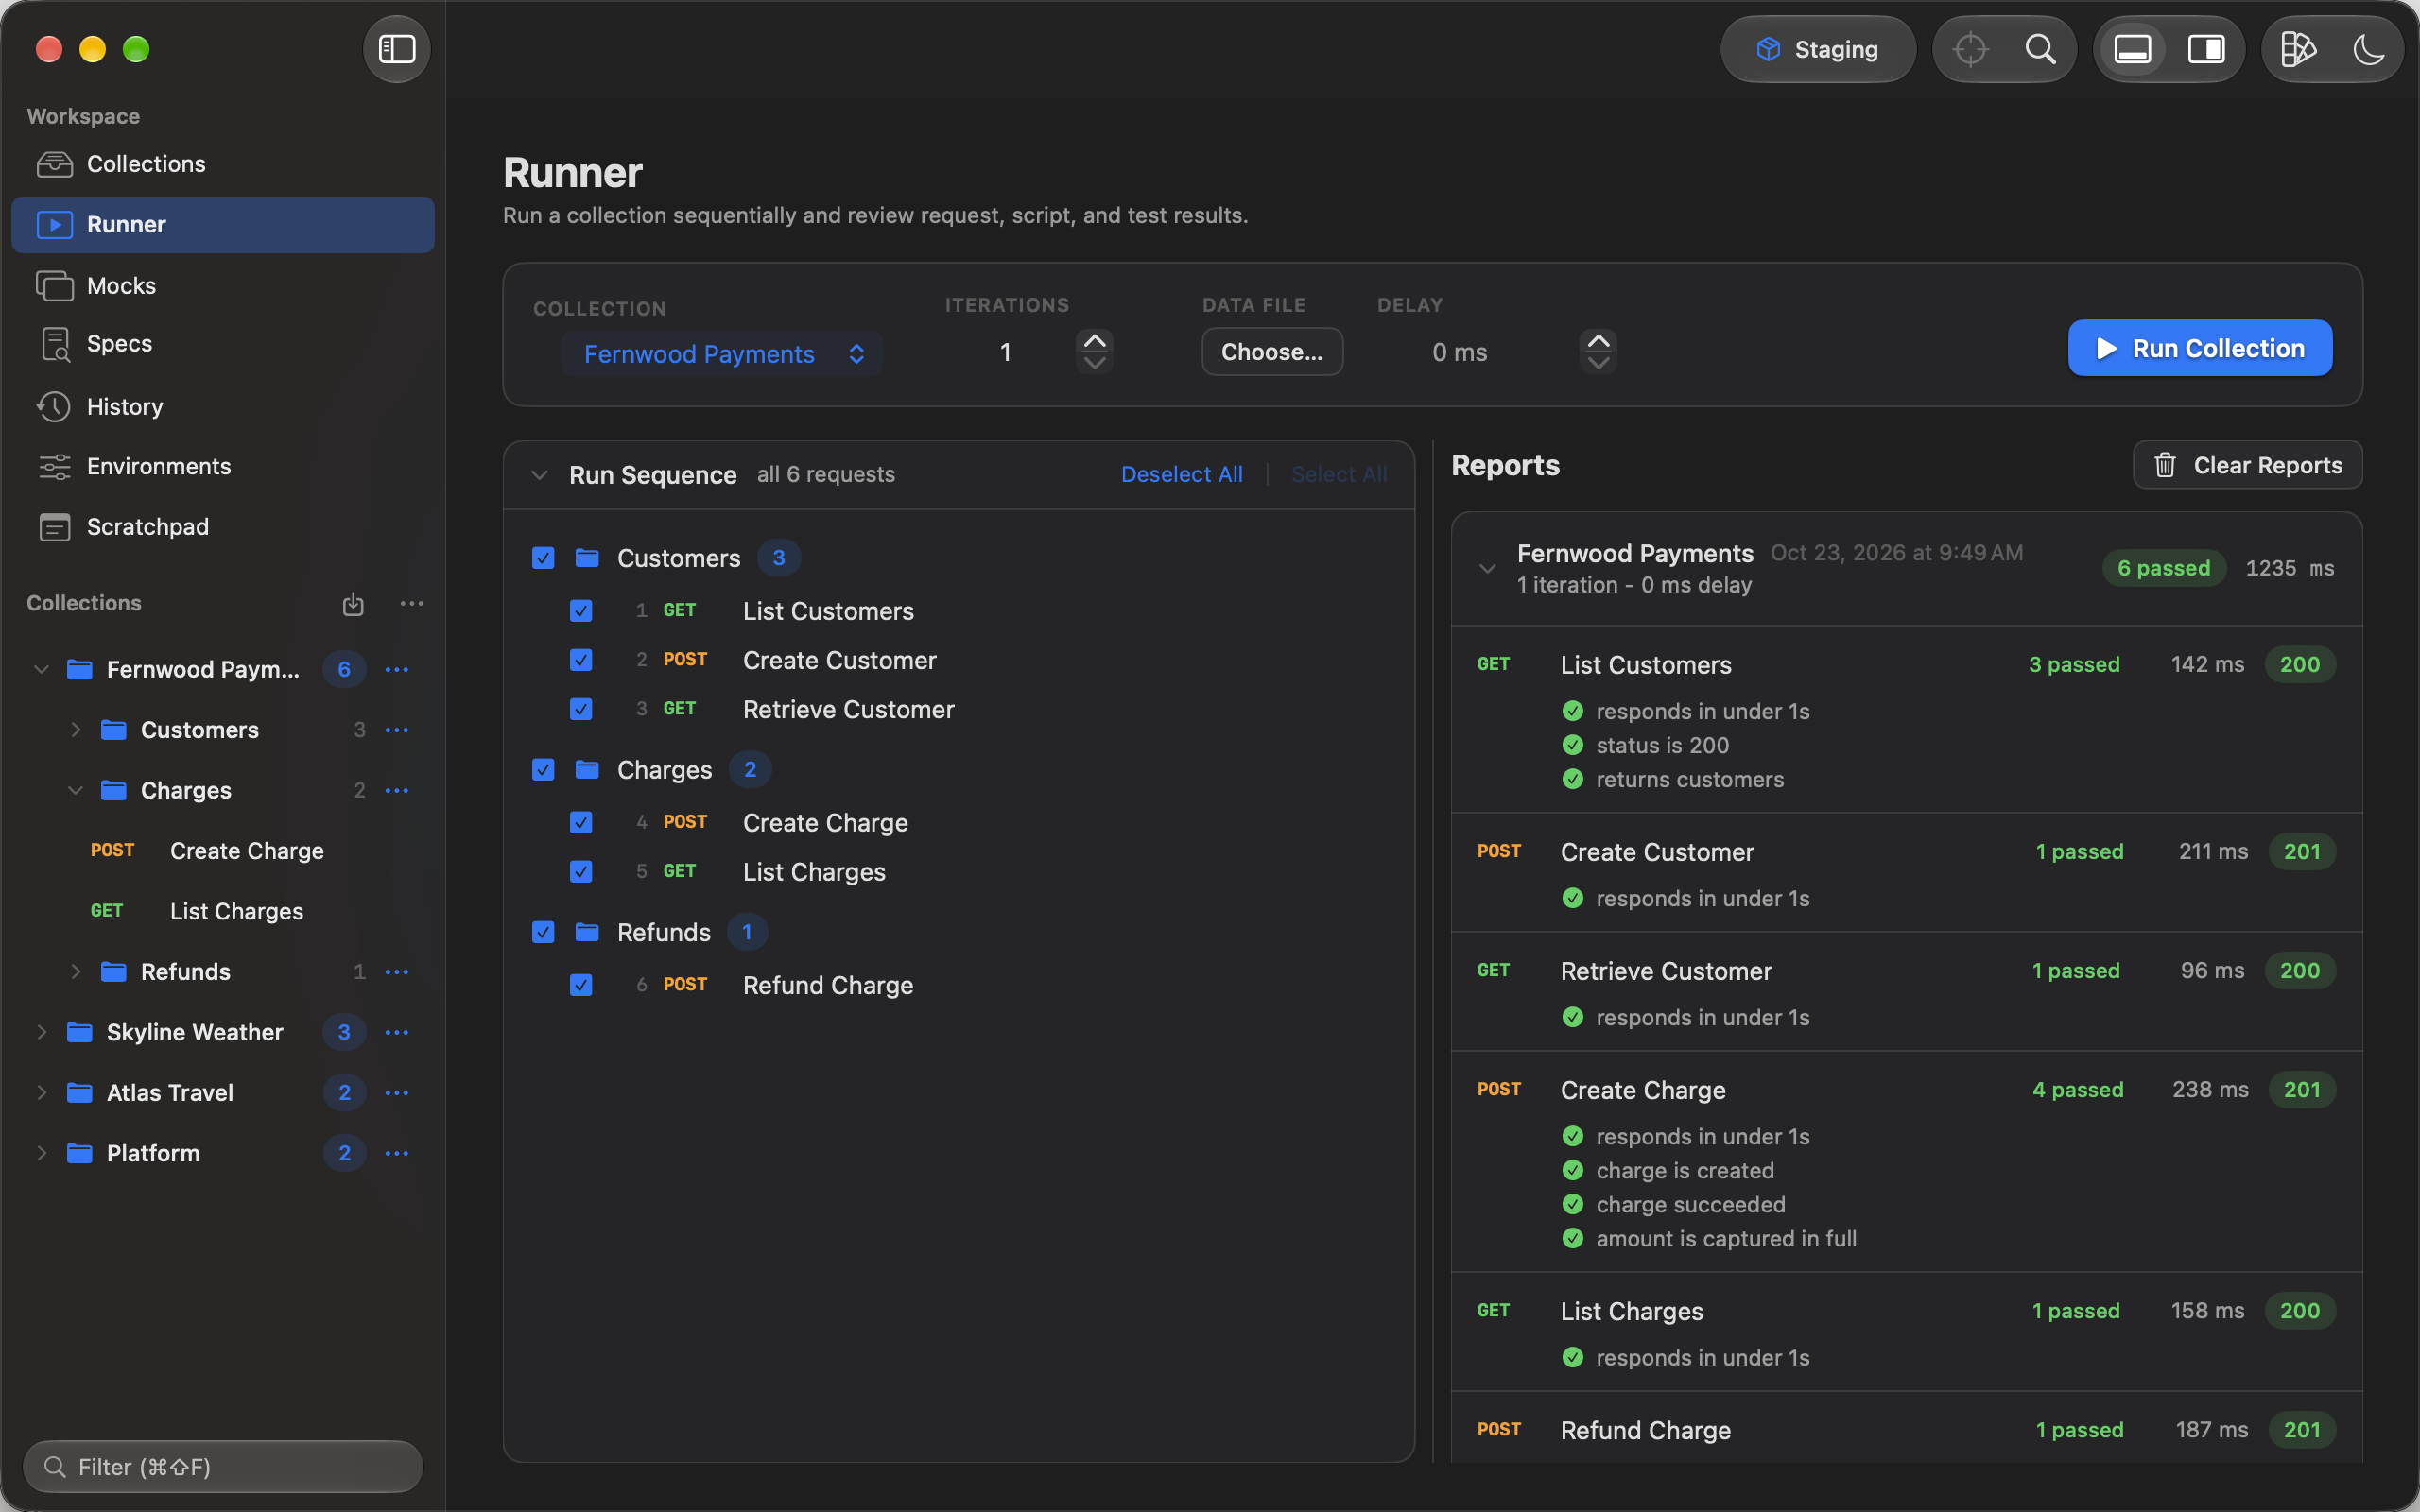Viewport: 2420px width, 1512px height.
Task: Open the Fernwood Payments collection dropdown
Action: (722, 354)
